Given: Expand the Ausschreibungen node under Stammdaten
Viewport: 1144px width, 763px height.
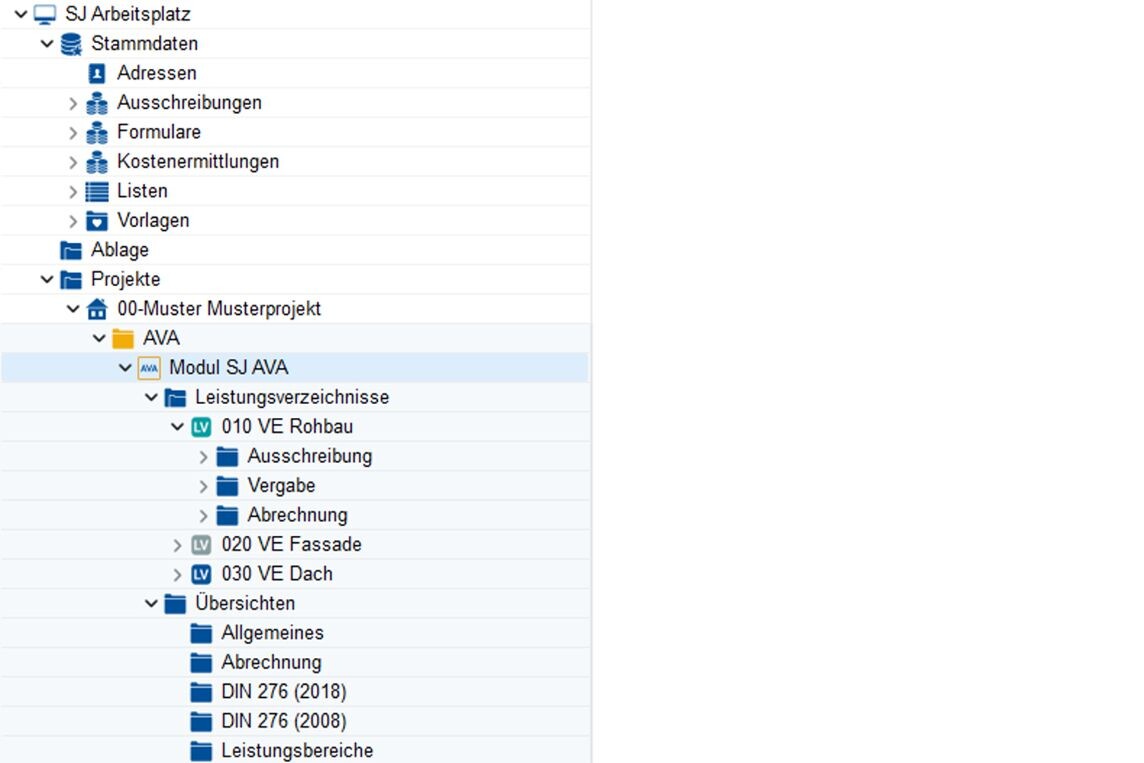Looking at the screenshot, I should tap(73, 103).
